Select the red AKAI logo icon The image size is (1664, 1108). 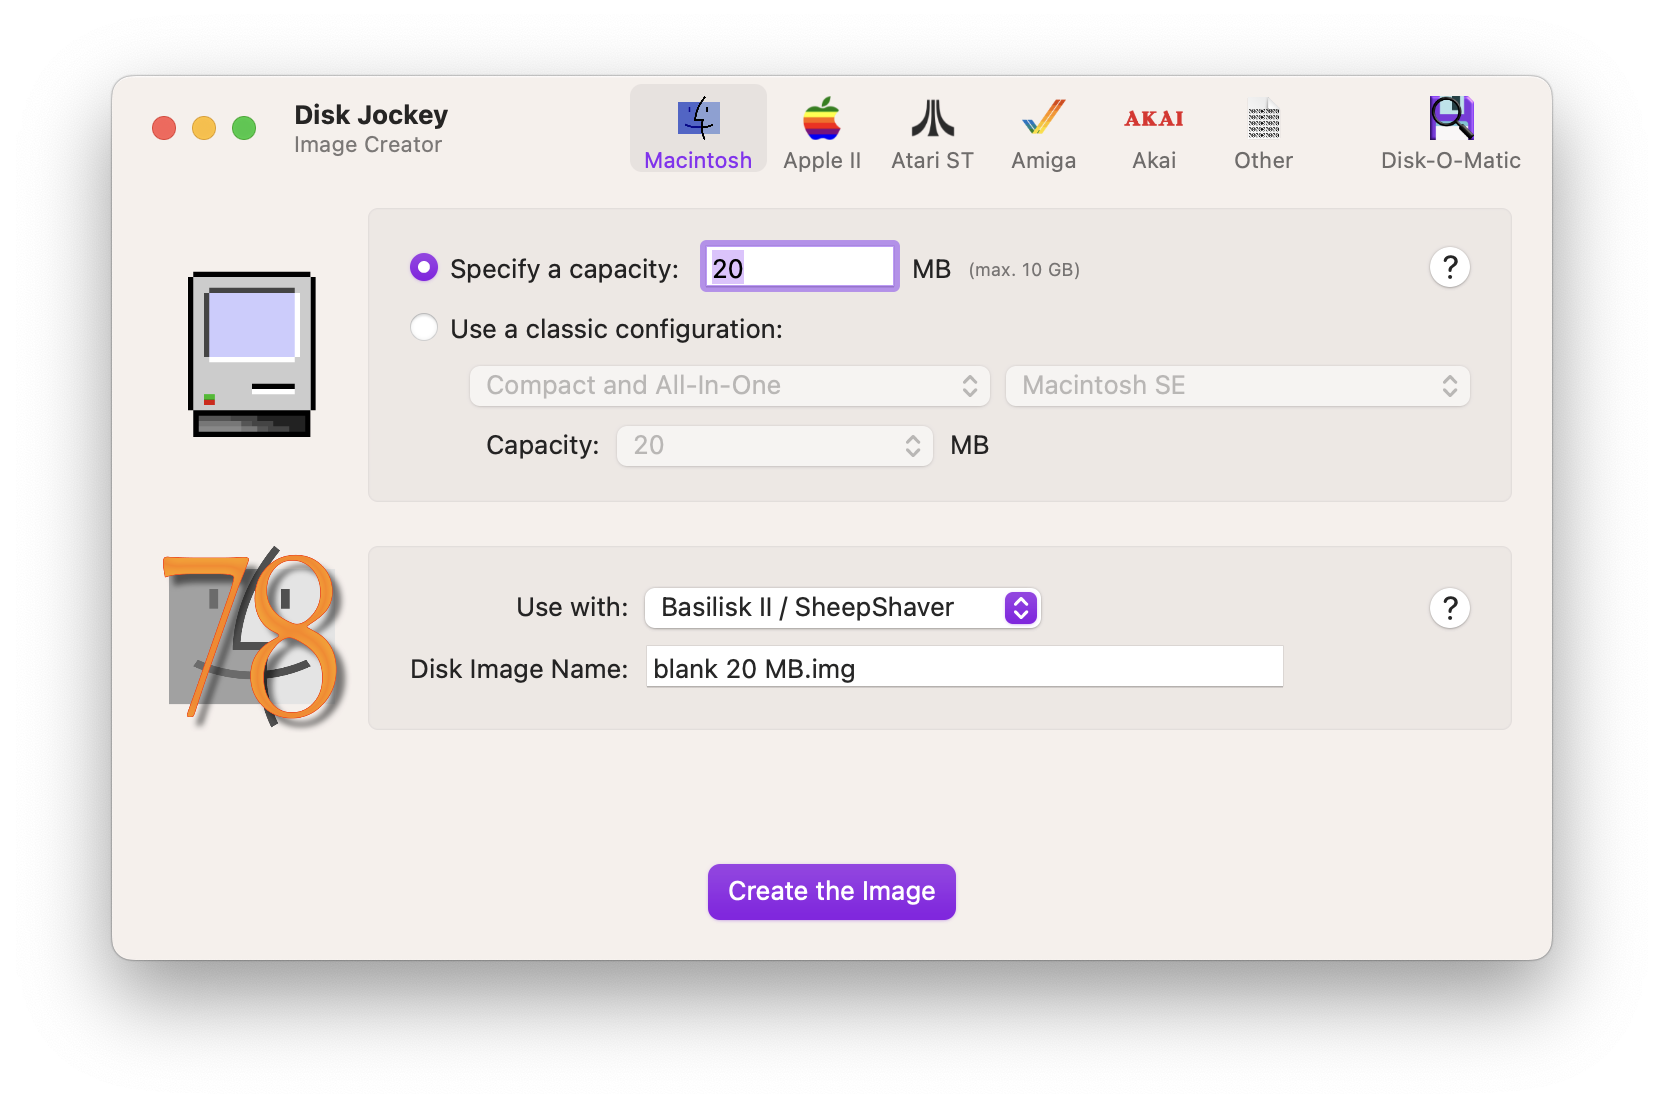coord(1153,119)
